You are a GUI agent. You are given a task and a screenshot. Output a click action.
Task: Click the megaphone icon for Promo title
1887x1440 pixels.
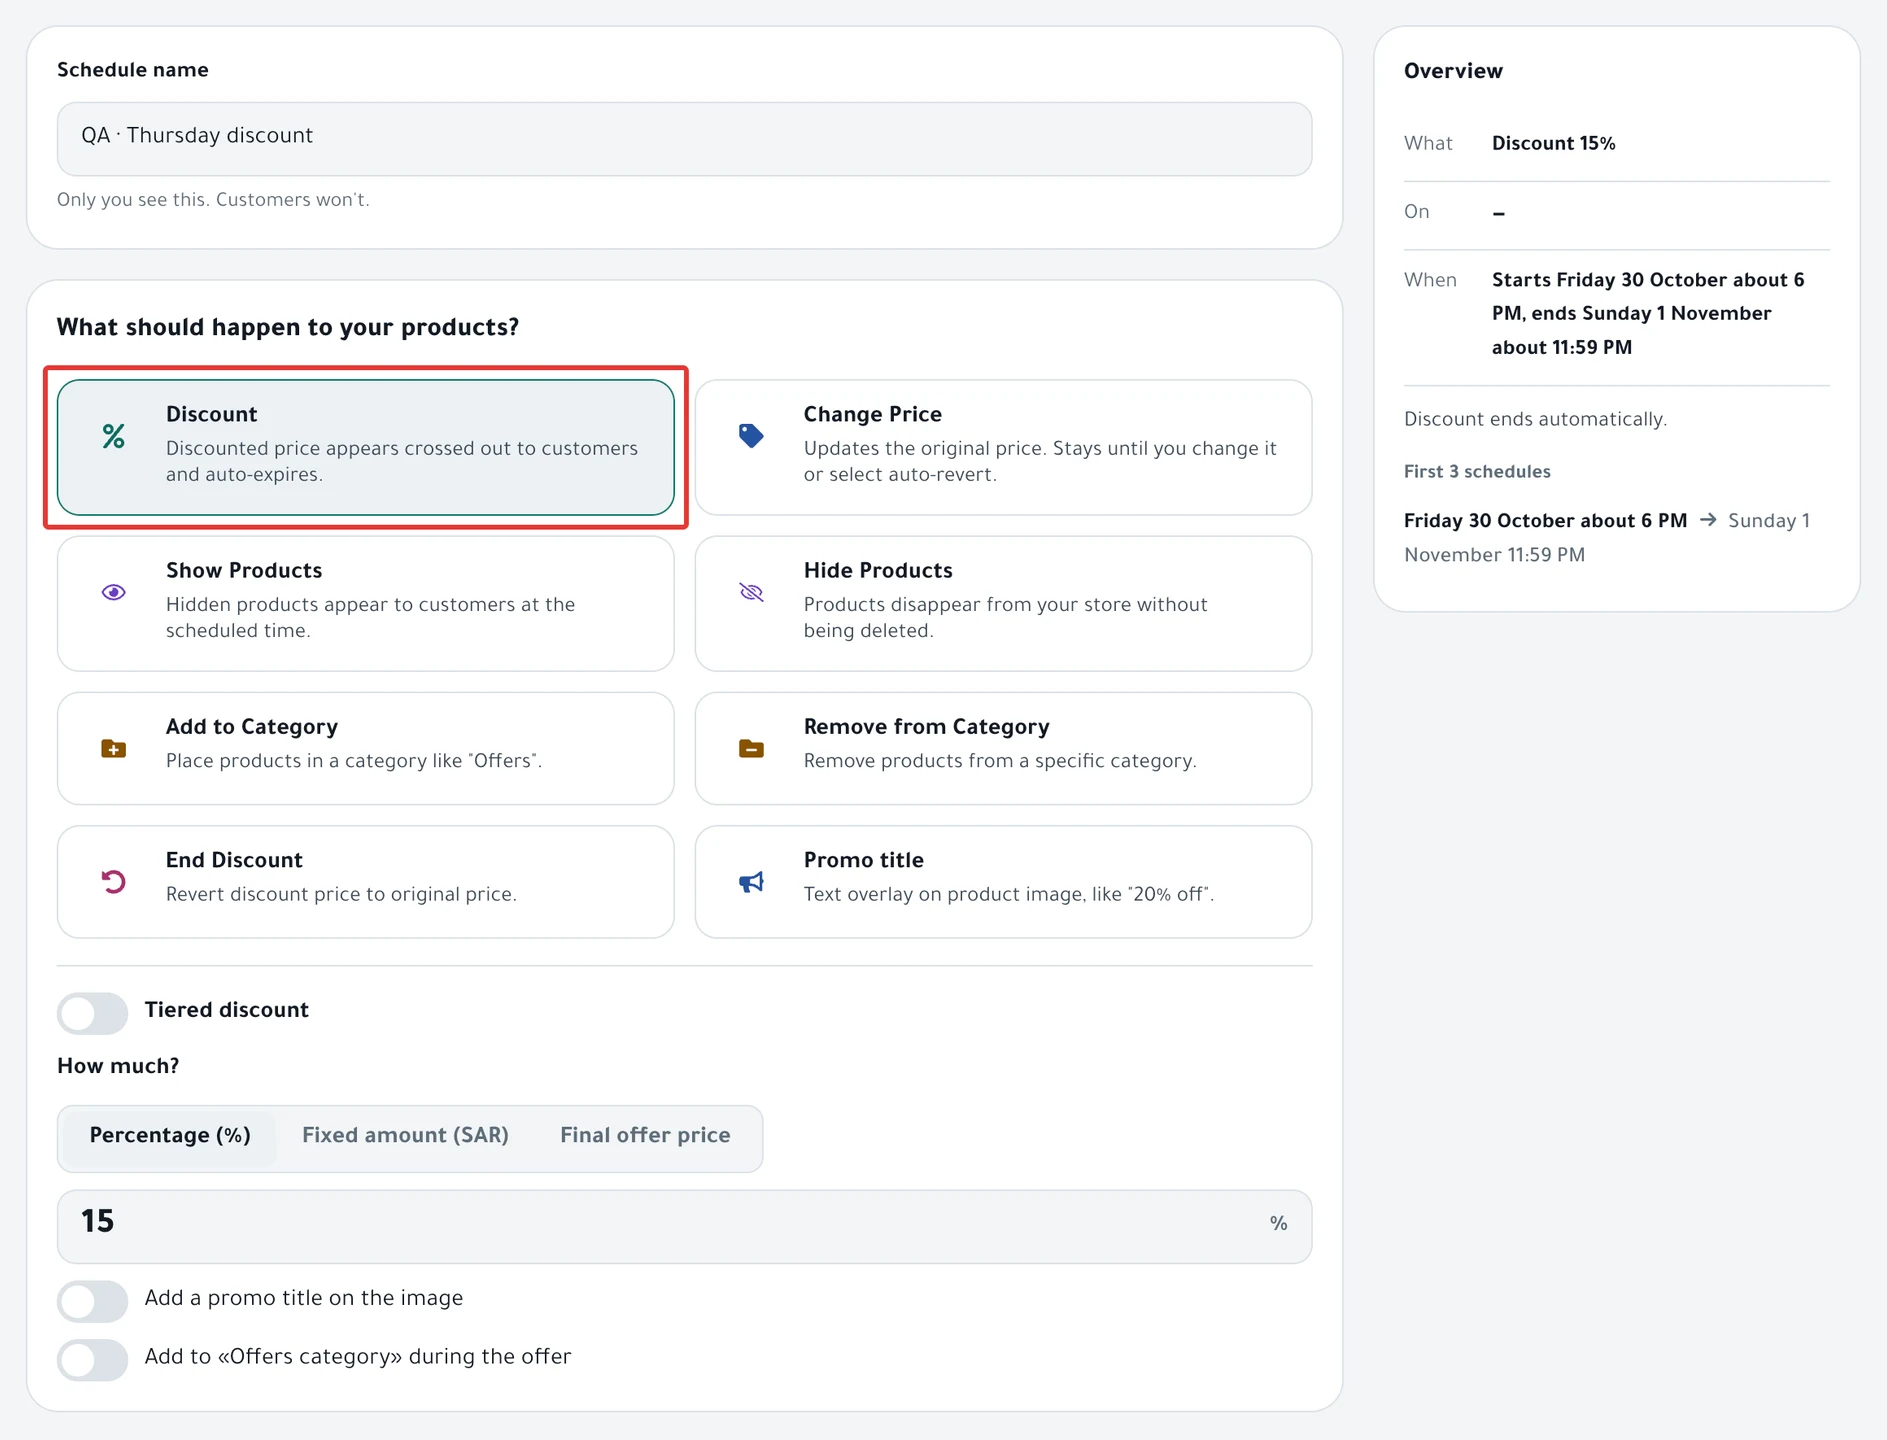tap(751, 881)
